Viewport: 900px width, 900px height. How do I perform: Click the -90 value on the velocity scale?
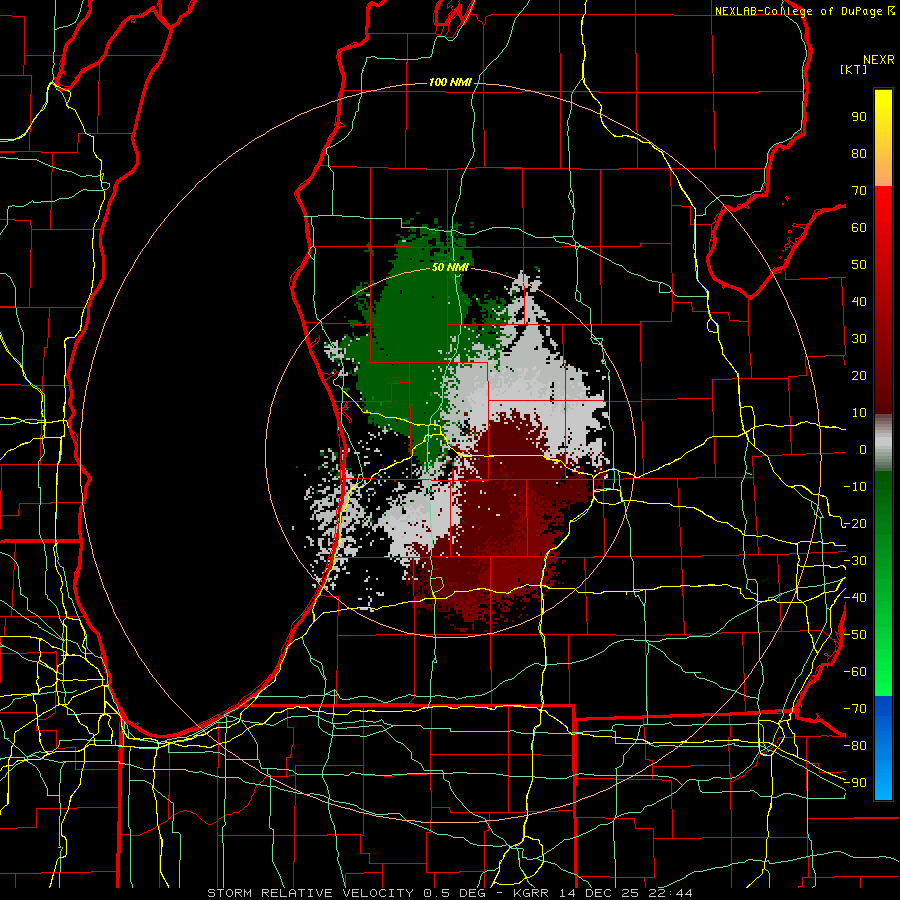coord(855,782)
